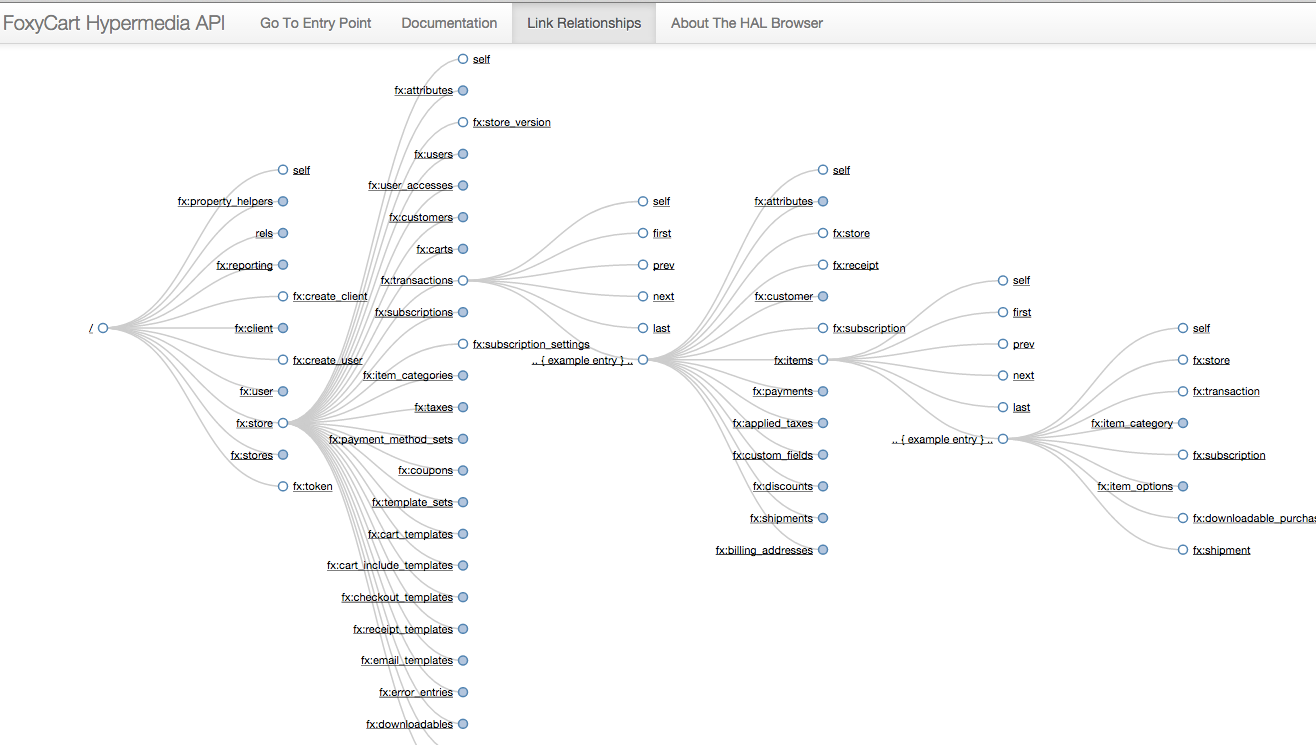Viewport: 1316px width, 745px height.
Task: Expand the fx:stores node circle
Action: (283, 455)
